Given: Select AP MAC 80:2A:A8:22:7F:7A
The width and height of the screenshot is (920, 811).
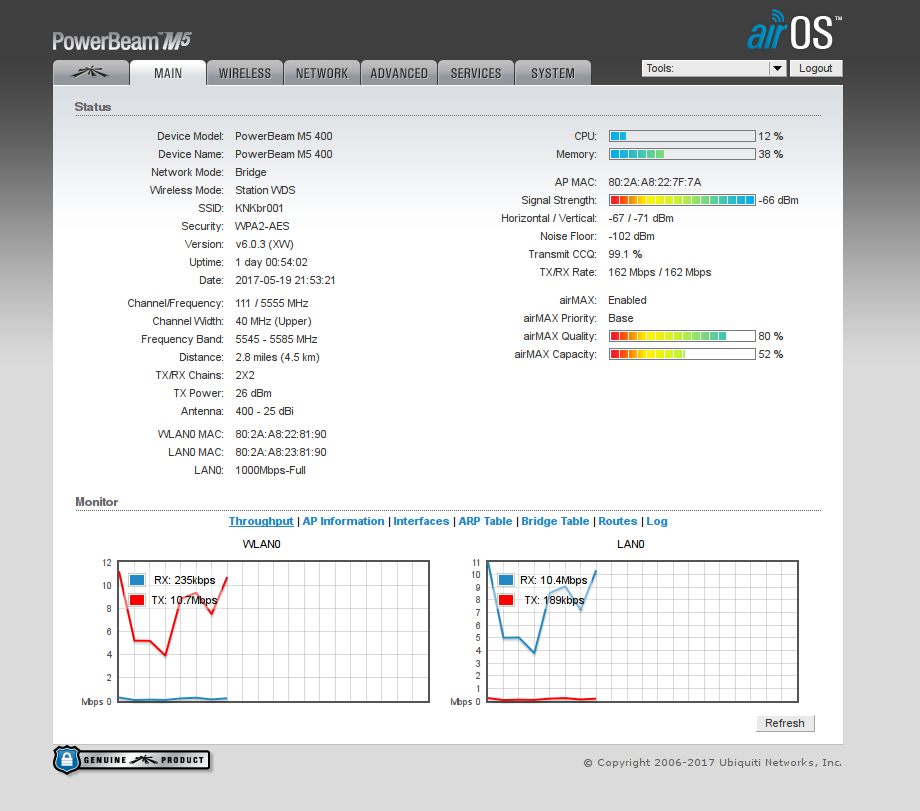Looking at the screenshot, I should point(655,182).
